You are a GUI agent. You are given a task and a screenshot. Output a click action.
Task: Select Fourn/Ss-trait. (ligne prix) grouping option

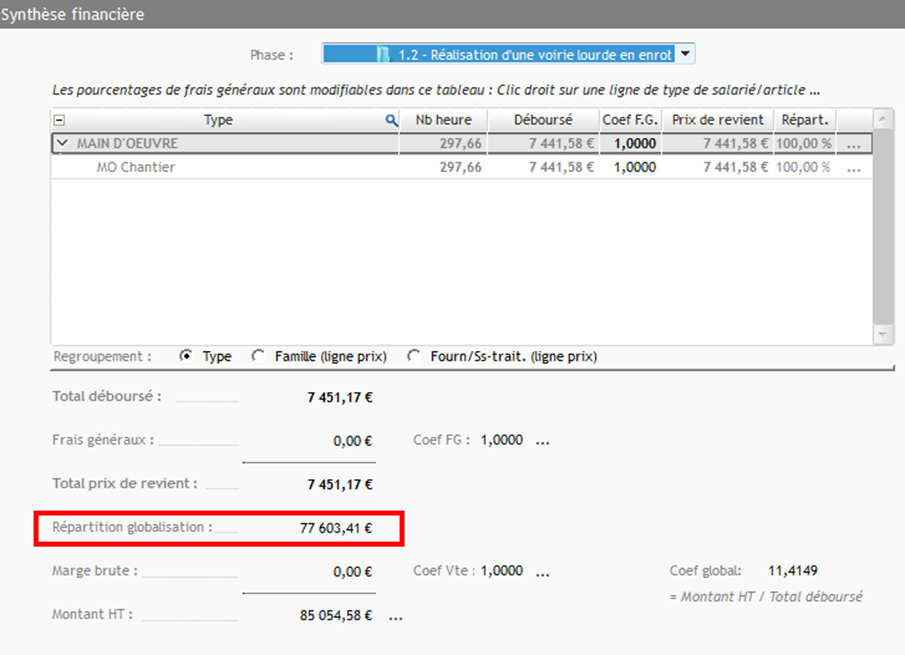pyautogui.click(x=414, y=356)
